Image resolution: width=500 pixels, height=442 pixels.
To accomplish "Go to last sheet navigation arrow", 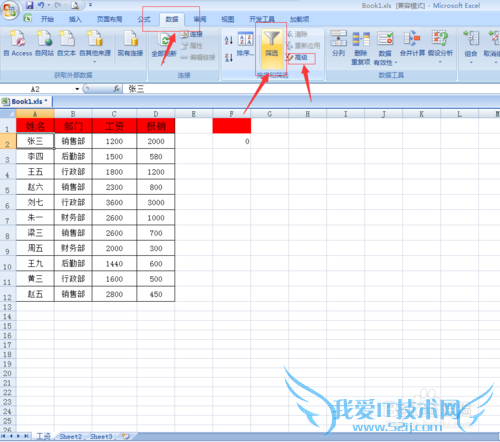I will click(26, 436).
